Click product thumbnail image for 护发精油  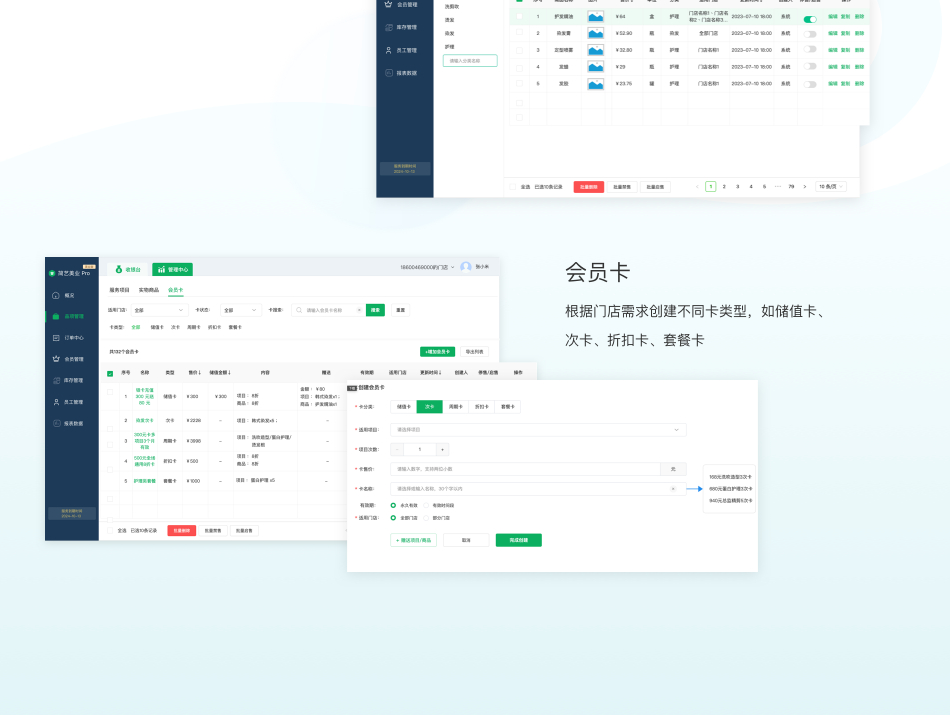[x=596, y=17]
